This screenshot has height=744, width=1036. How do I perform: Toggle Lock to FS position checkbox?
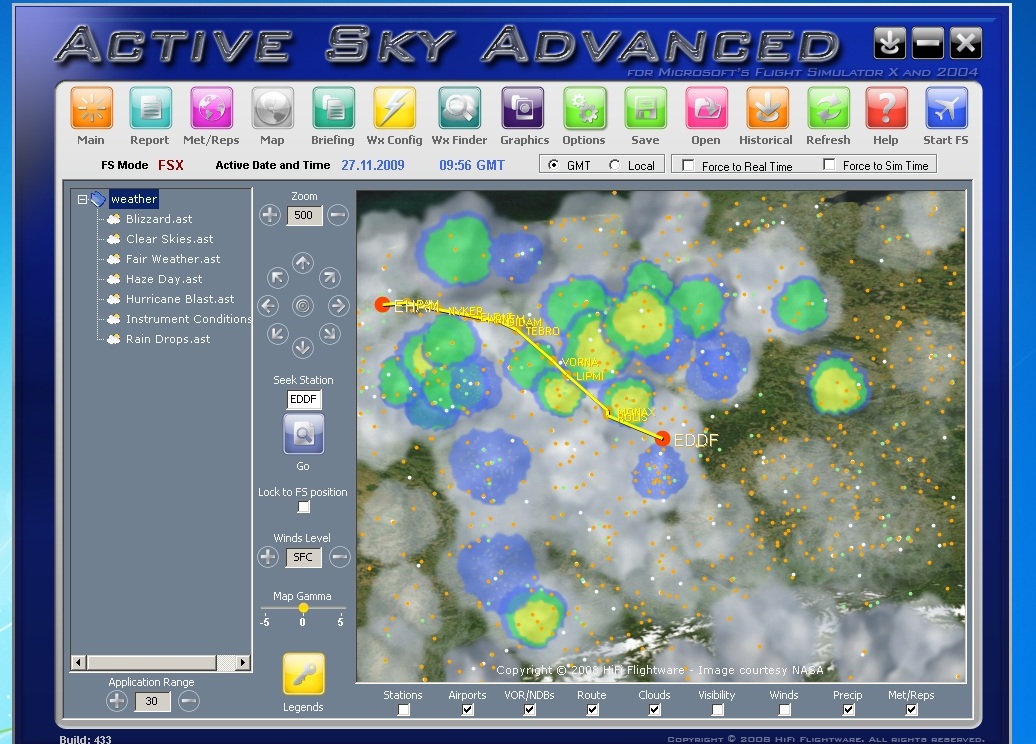[303, 507]
